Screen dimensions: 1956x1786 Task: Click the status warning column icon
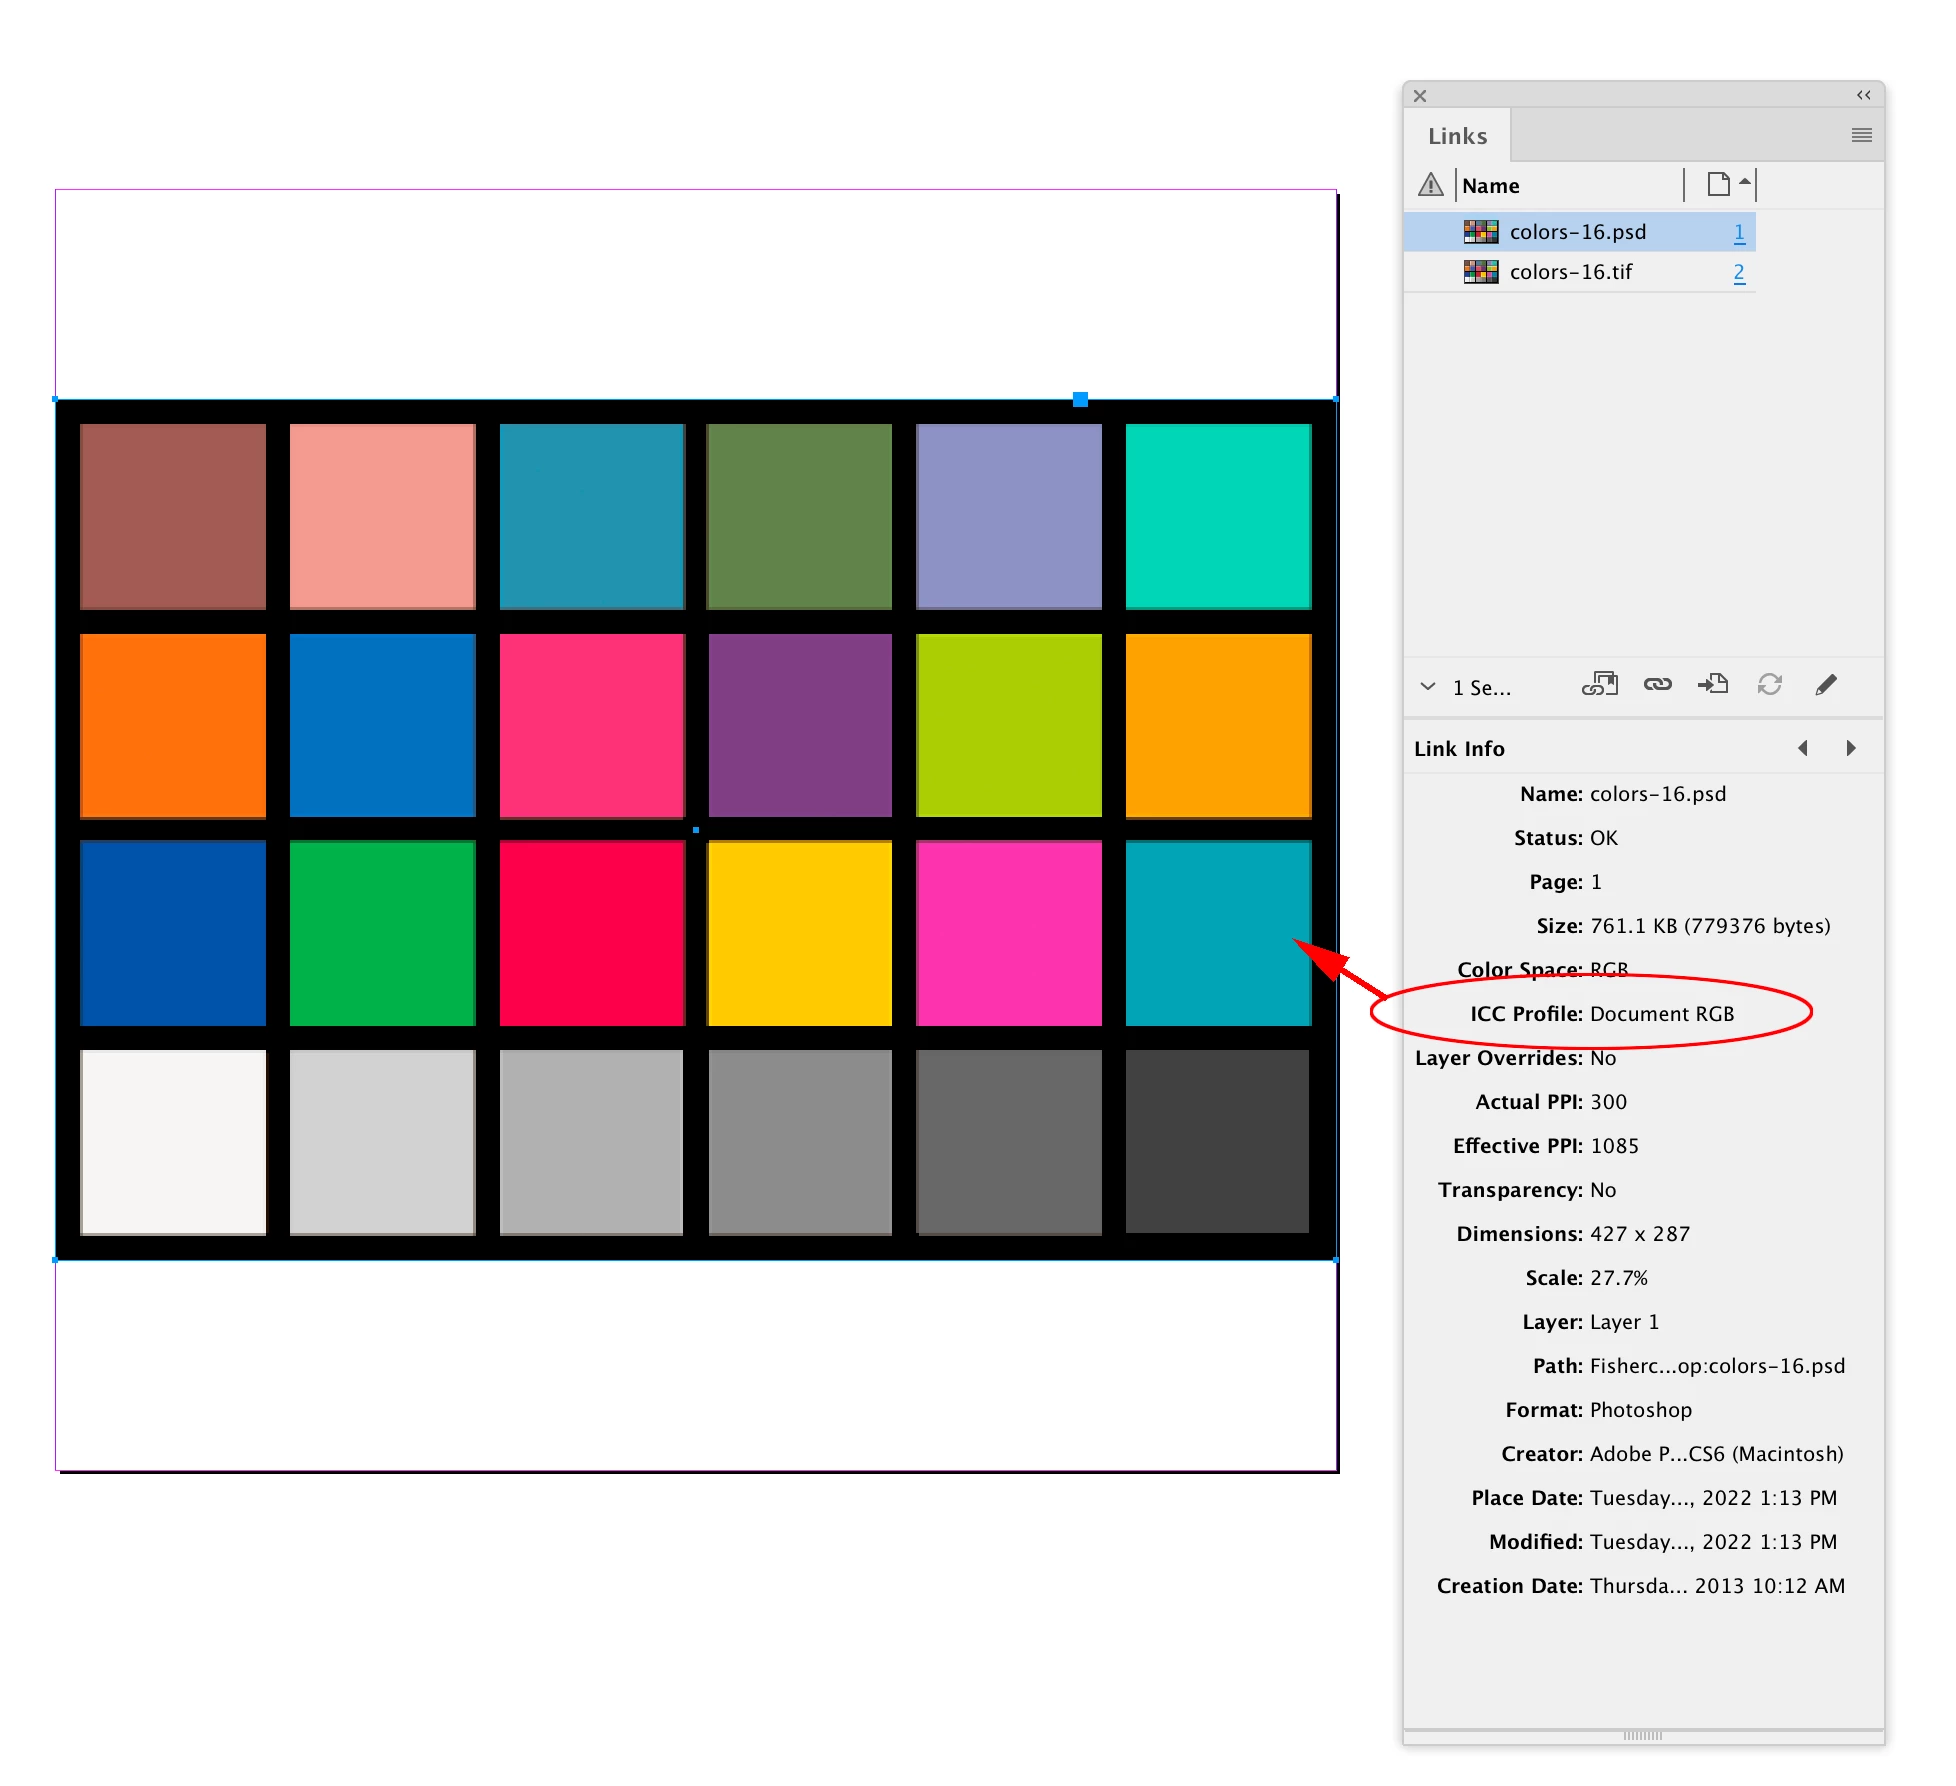1431,185
